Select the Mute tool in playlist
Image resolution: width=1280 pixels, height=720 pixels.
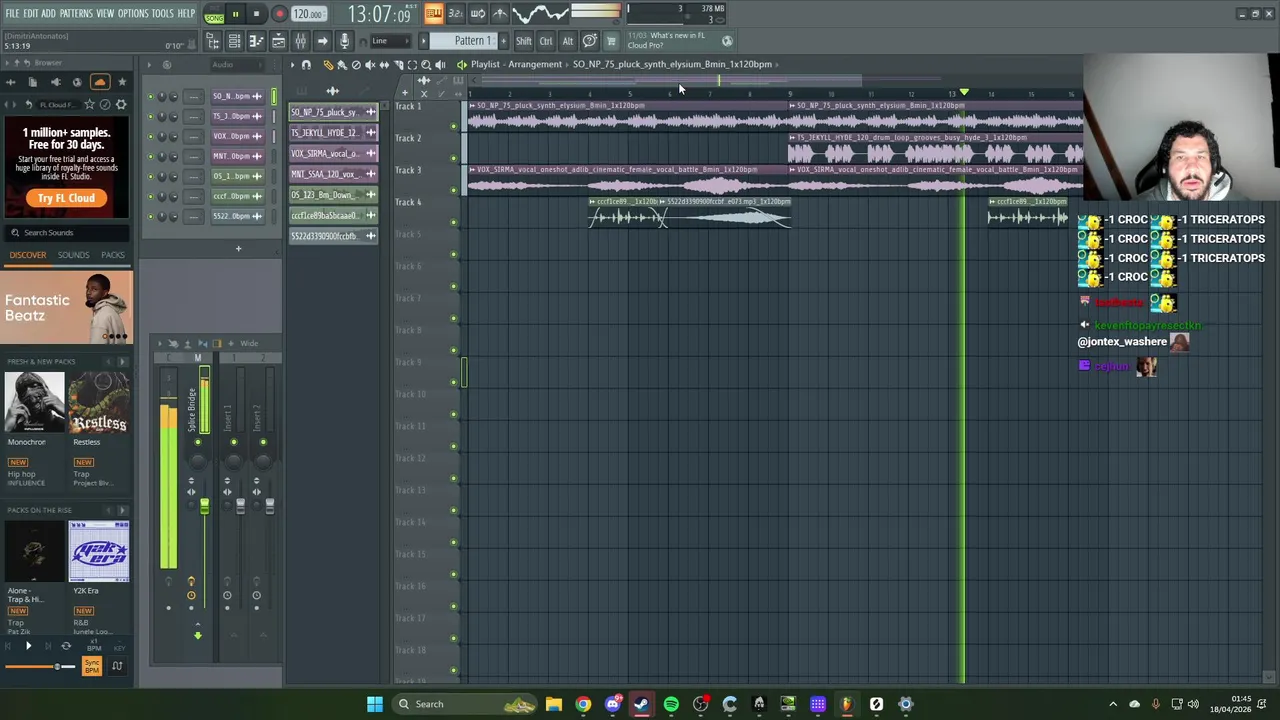pyautogui.click(x=370, y=65)
